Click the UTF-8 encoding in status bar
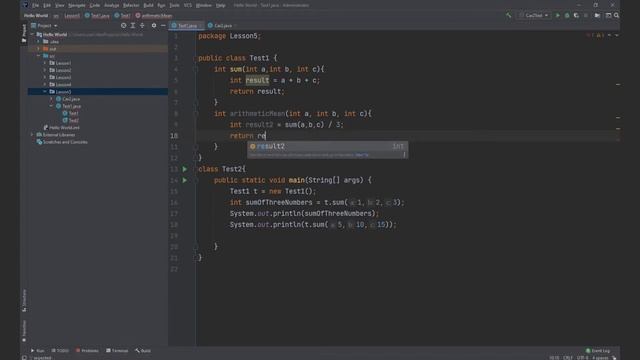The height and width of the screenshot is (360, 640). [582, 358]
